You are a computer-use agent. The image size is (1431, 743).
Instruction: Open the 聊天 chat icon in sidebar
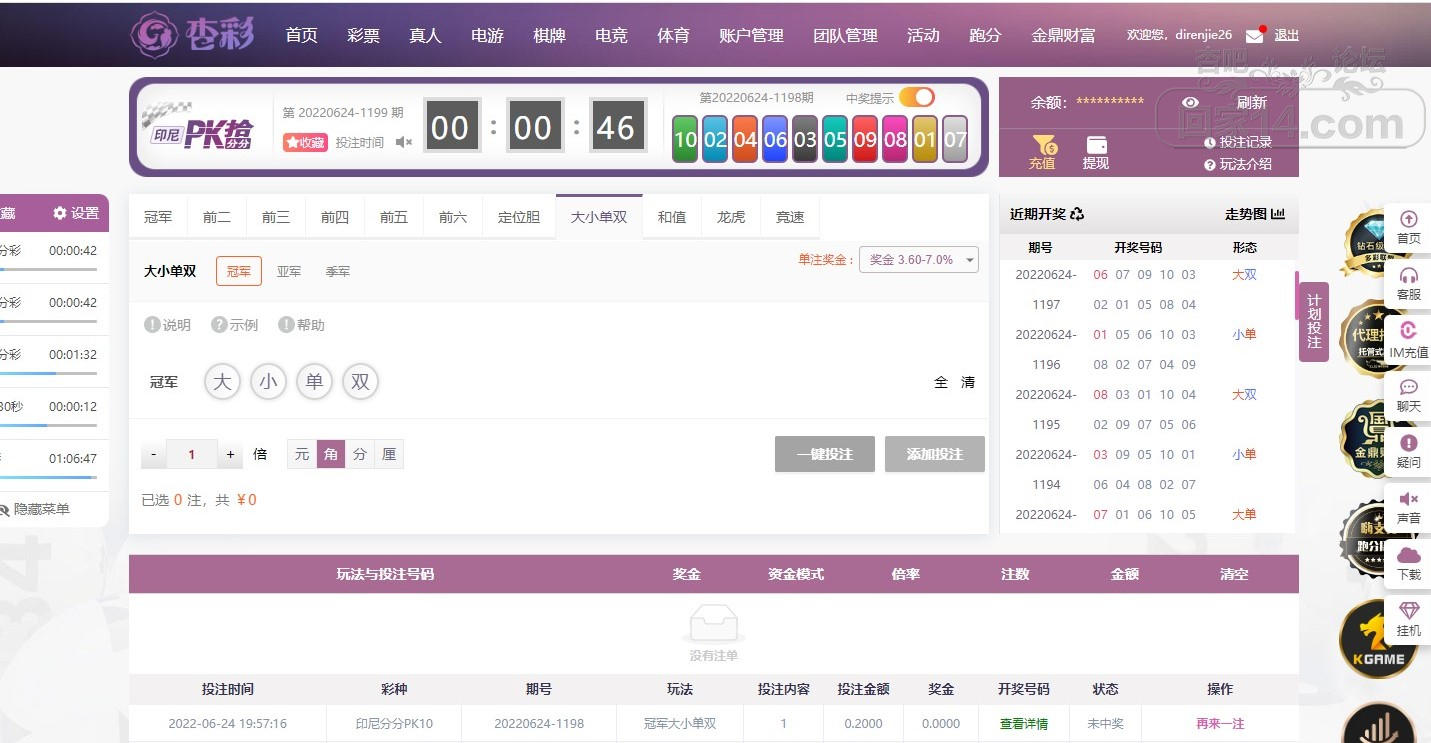point(1409,387)
